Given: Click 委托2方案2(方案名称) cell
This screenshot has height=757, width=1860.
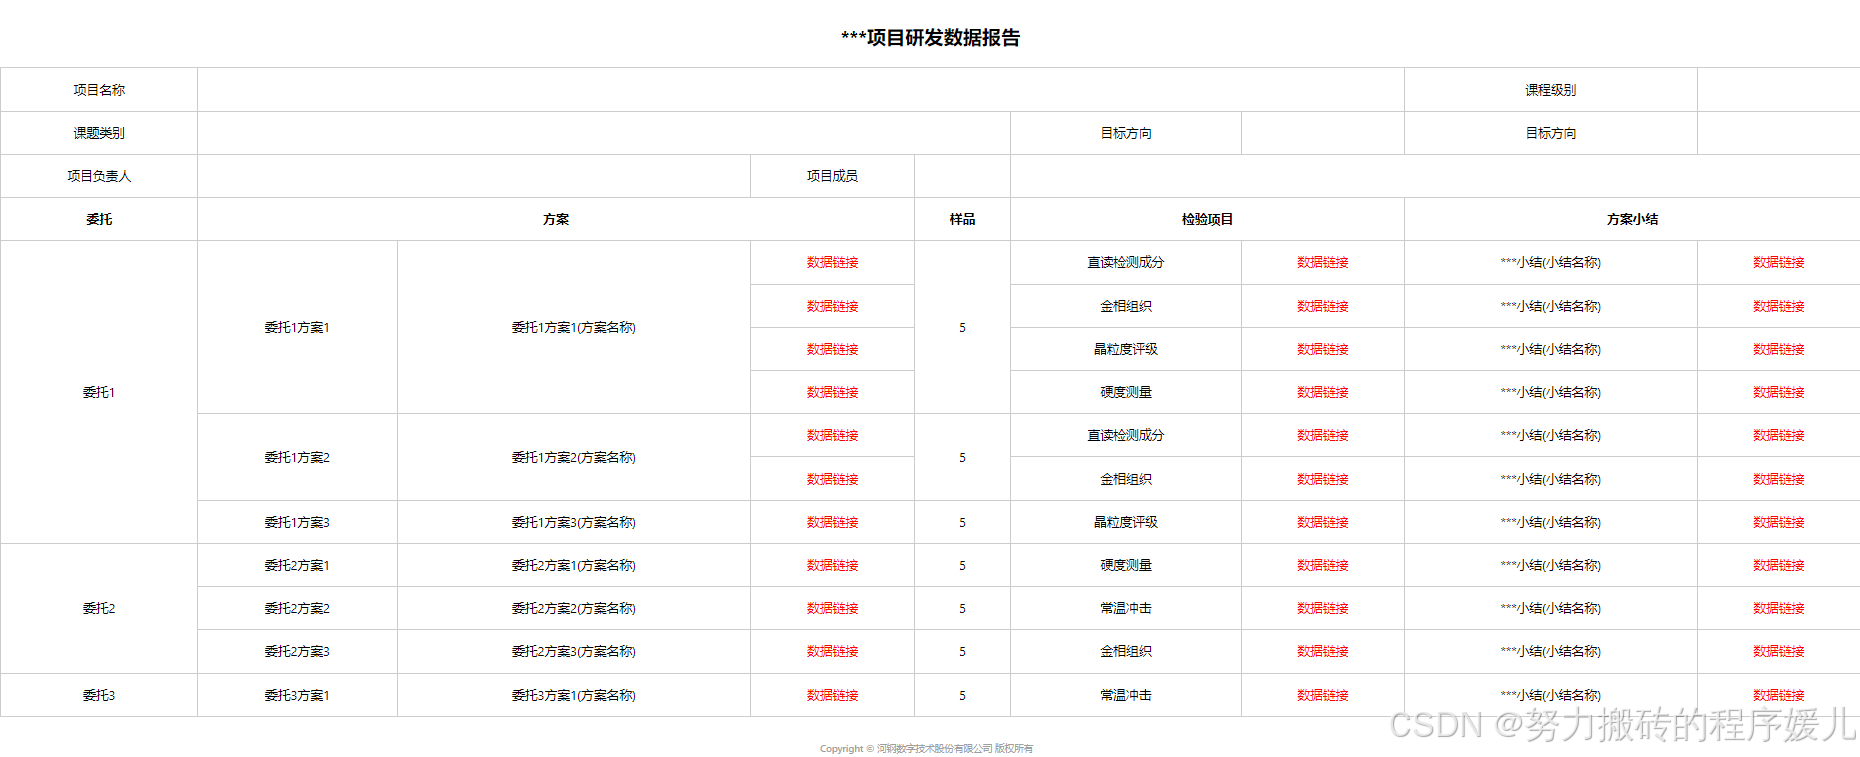Looking at the screenshot, I should pos(573,608).
